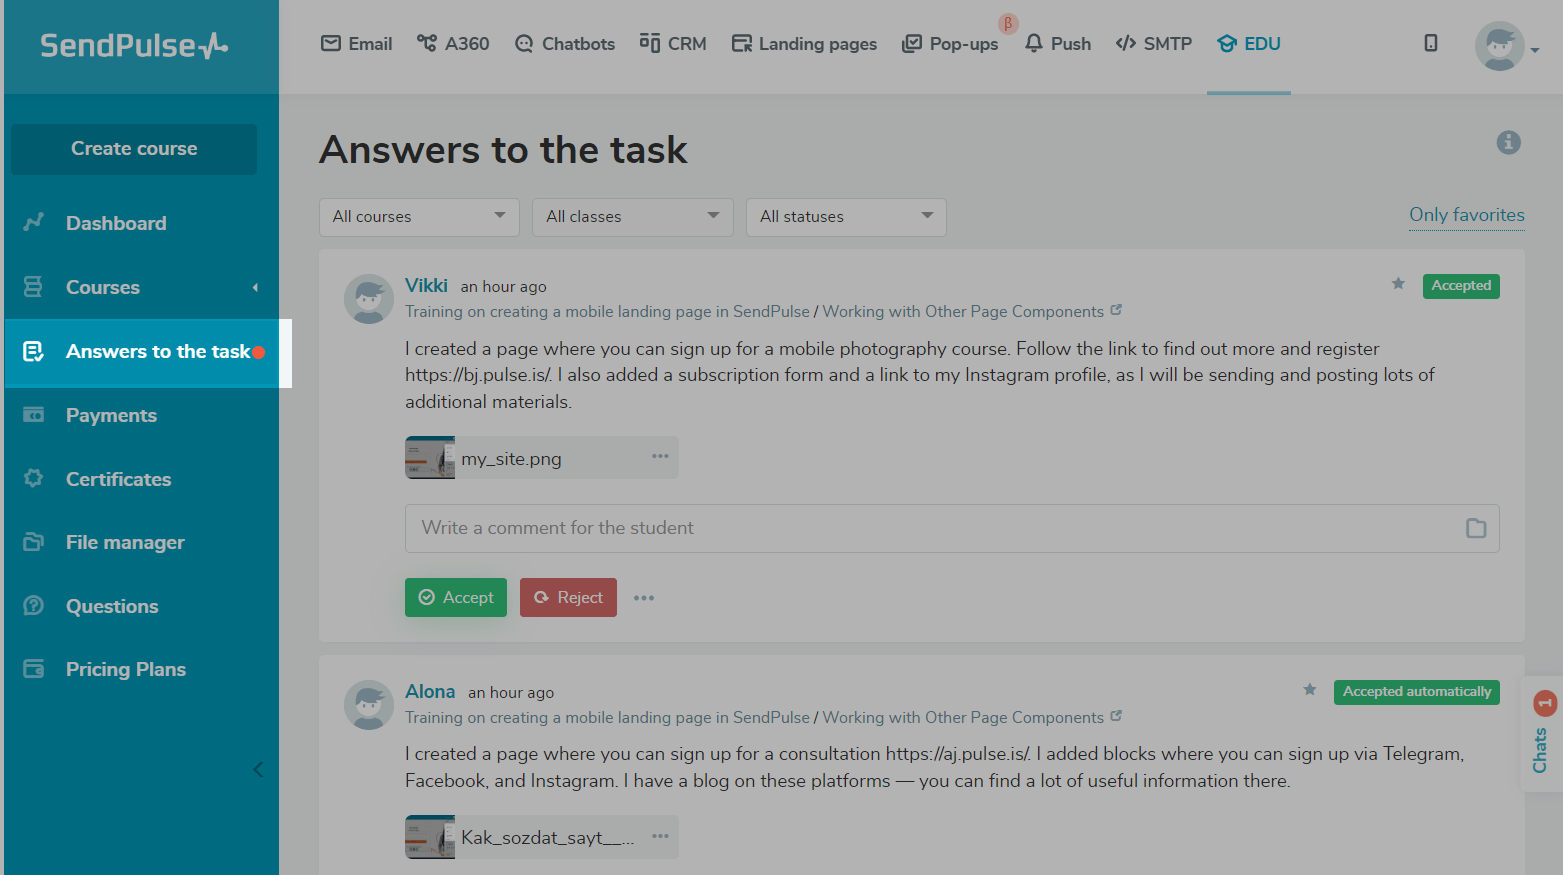Click the info icon beside page title
The width and height of the screenshot is (1563, 875).
pos(1508,143)
